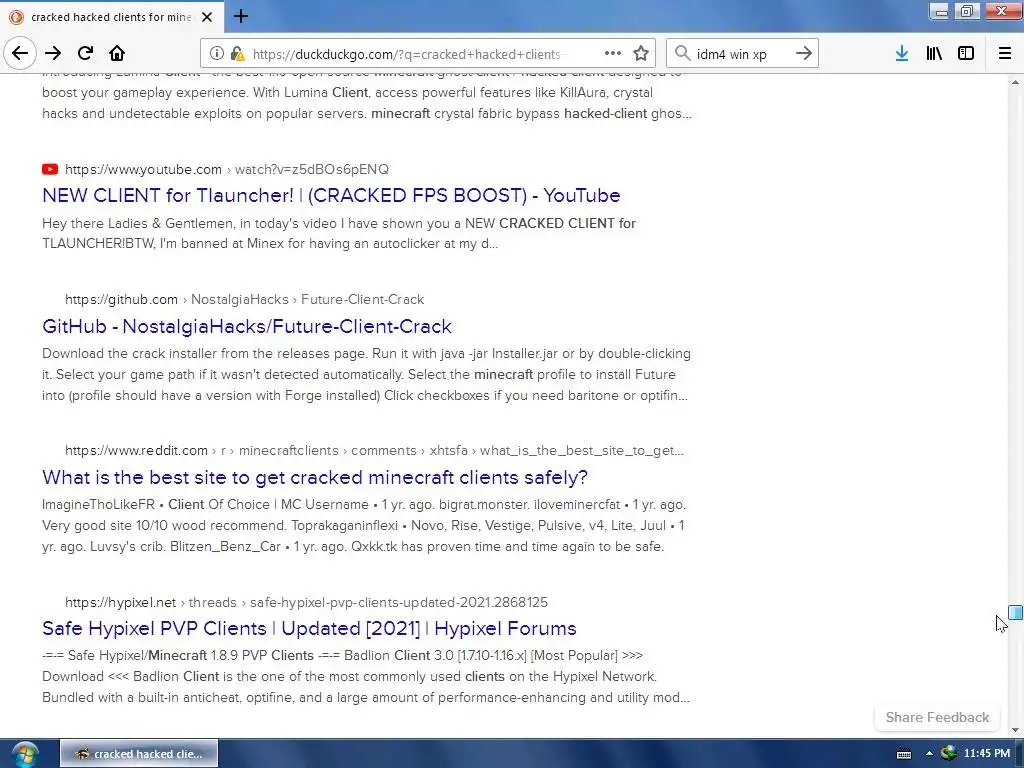Screen dimensions: 1024x768
Task: Click the Lumina Client snippet text
Action: coord(367,93)
